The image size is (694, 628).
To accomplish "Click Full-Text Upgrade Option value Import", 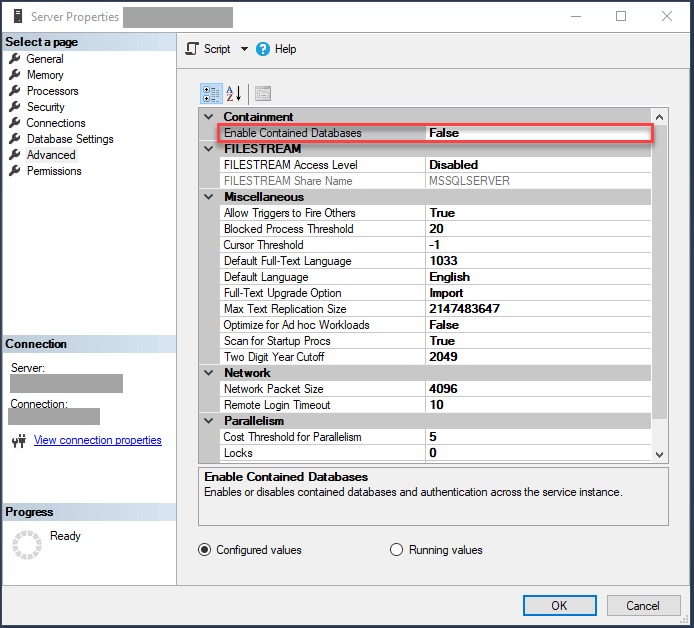I will click(x=538, y=293).
